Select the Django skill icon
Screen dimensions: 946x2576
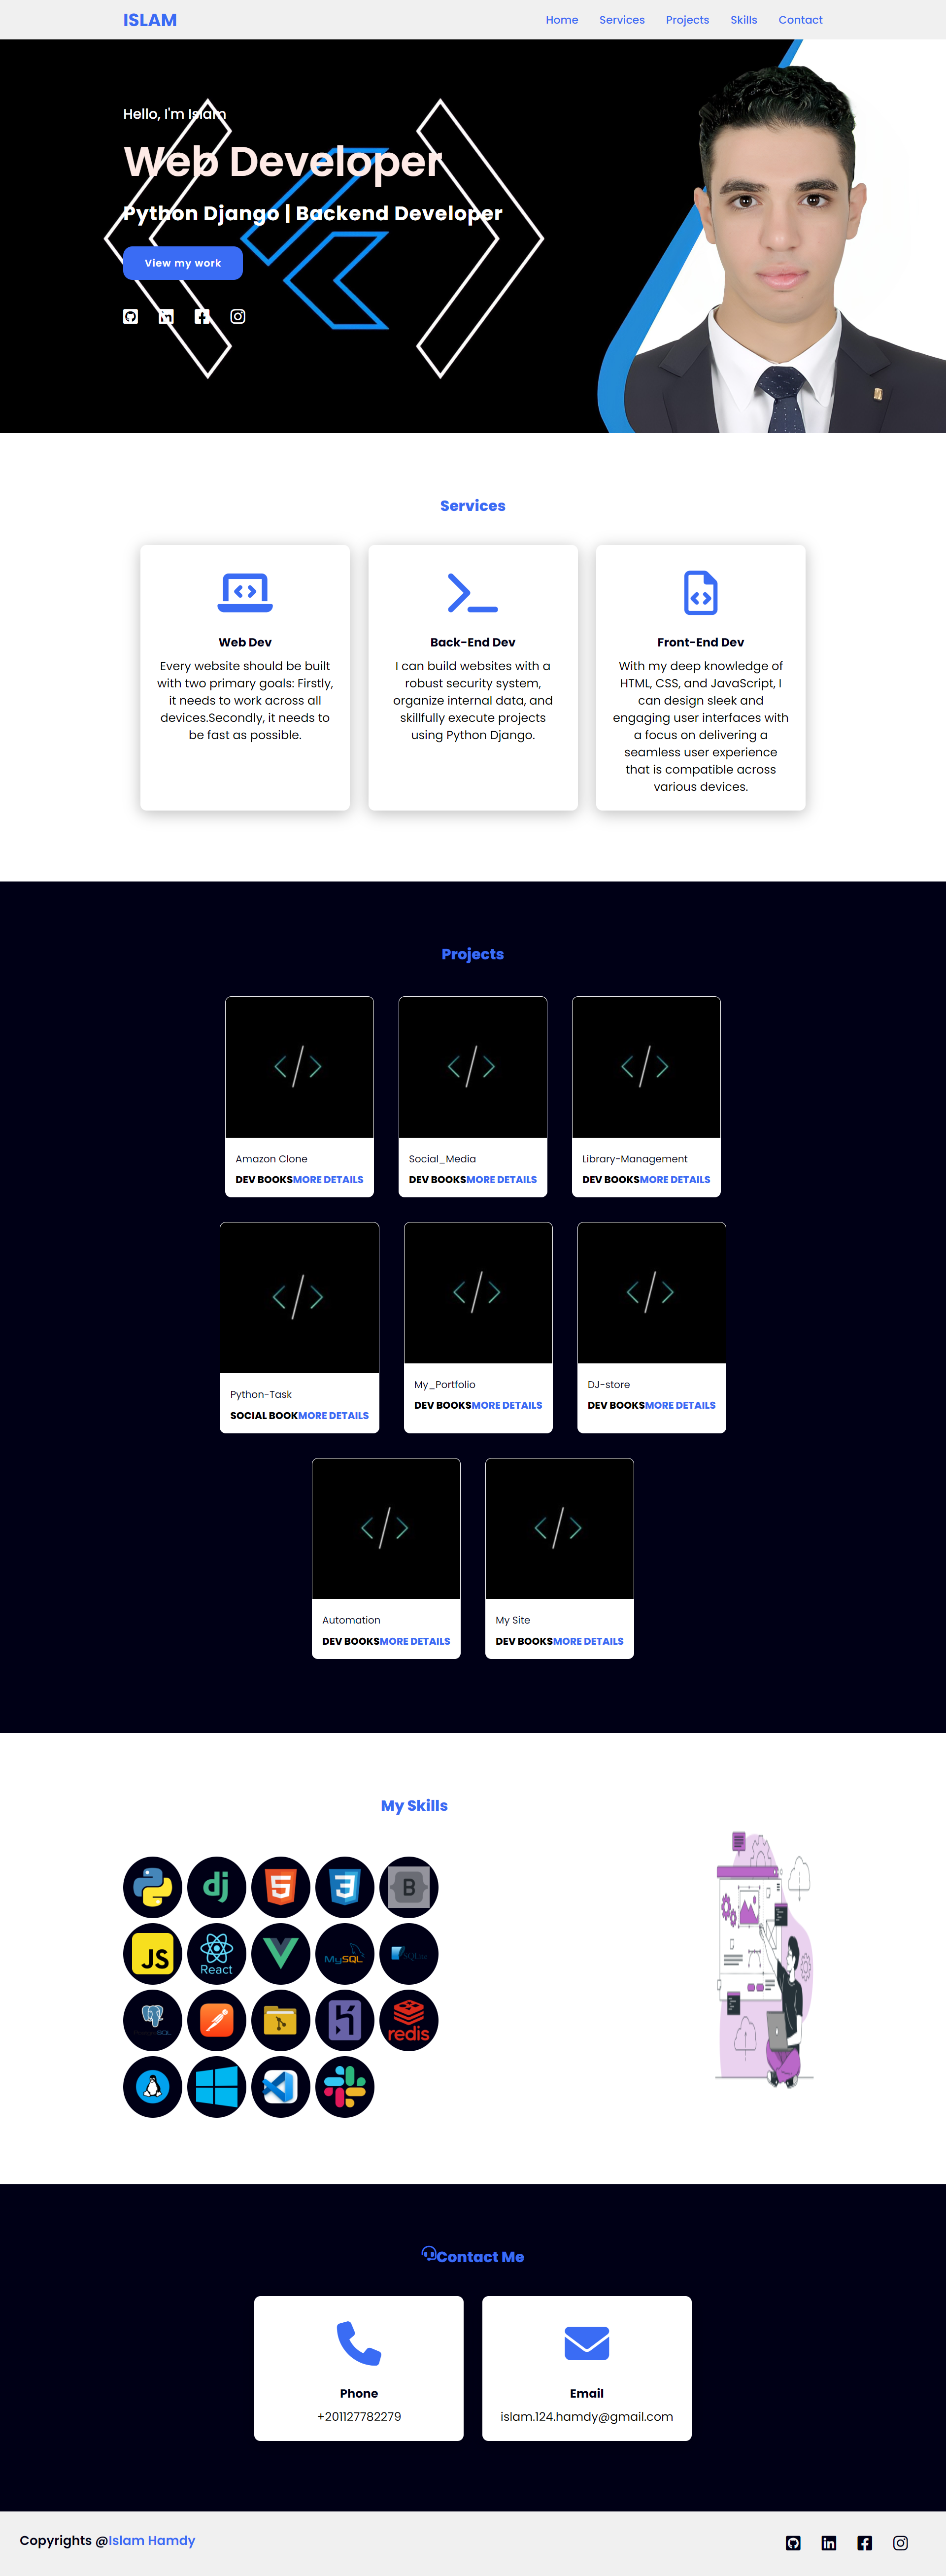point(216,1887)
